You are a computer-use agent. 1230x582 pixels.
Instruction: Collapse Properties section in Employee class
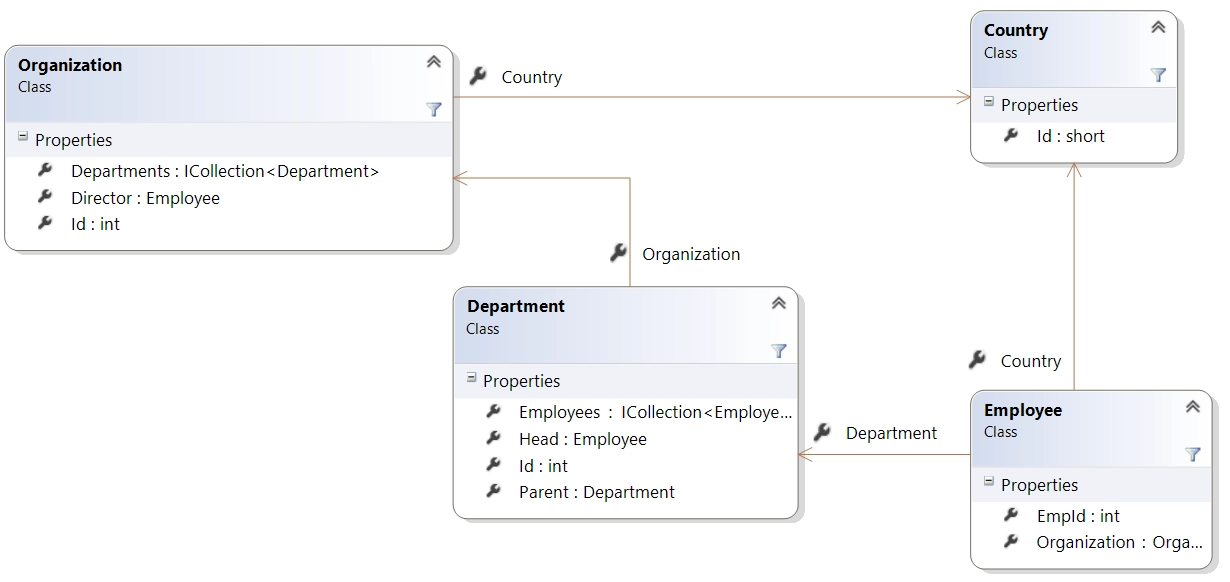pyautogui.click(x=989, y=483)
